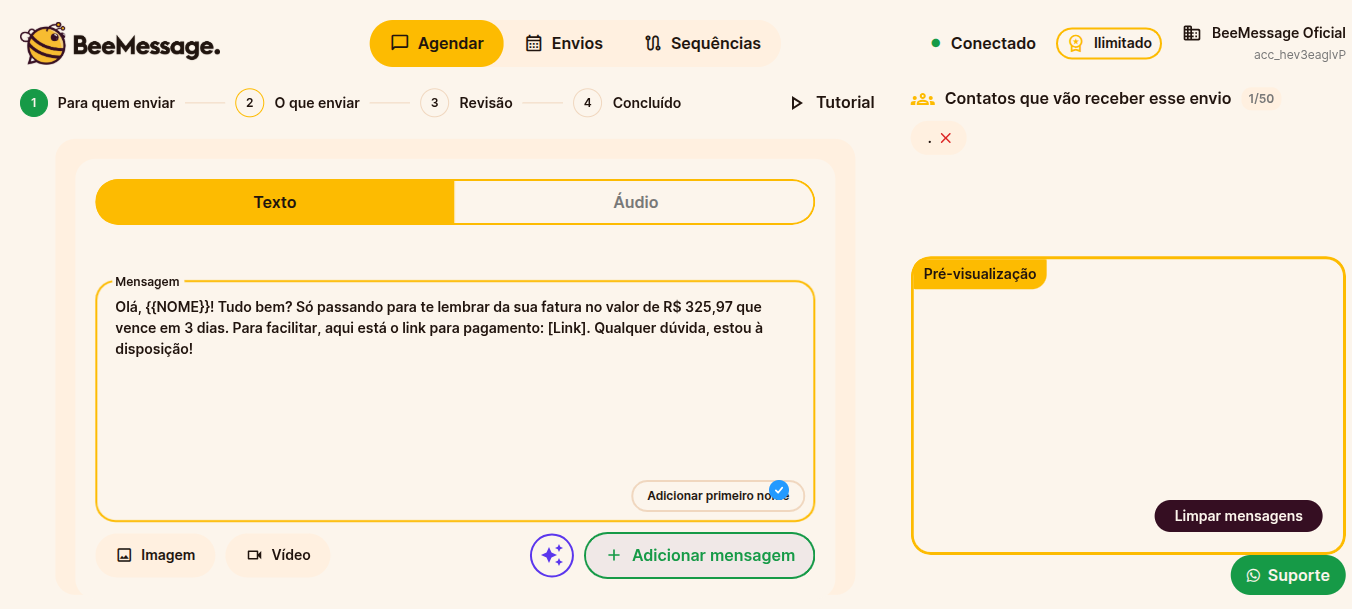Click Adicionar mensagem button
1352x609 pixels.
(699, 555)
